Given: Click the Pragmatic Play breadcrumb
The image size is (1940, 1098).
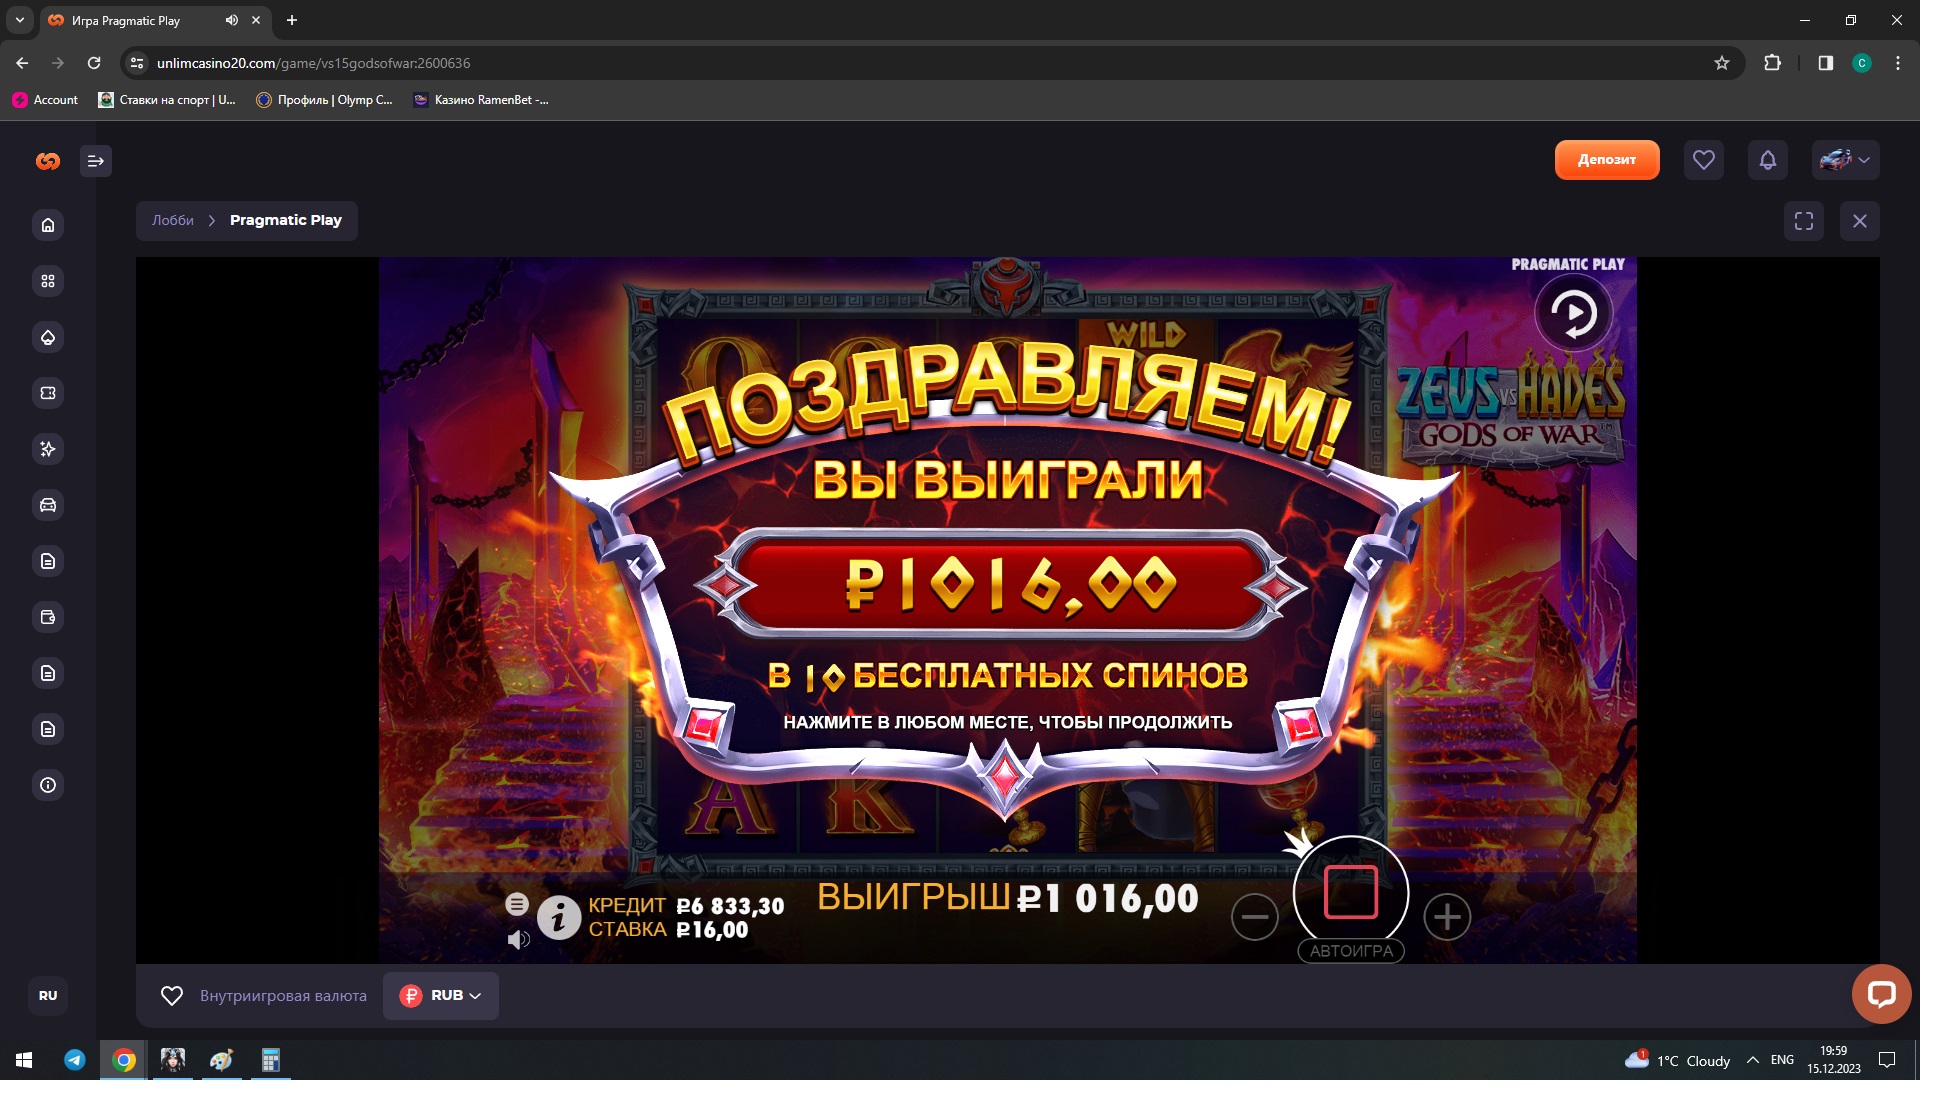Looking at the screenshot, I should tap(286, 220).
